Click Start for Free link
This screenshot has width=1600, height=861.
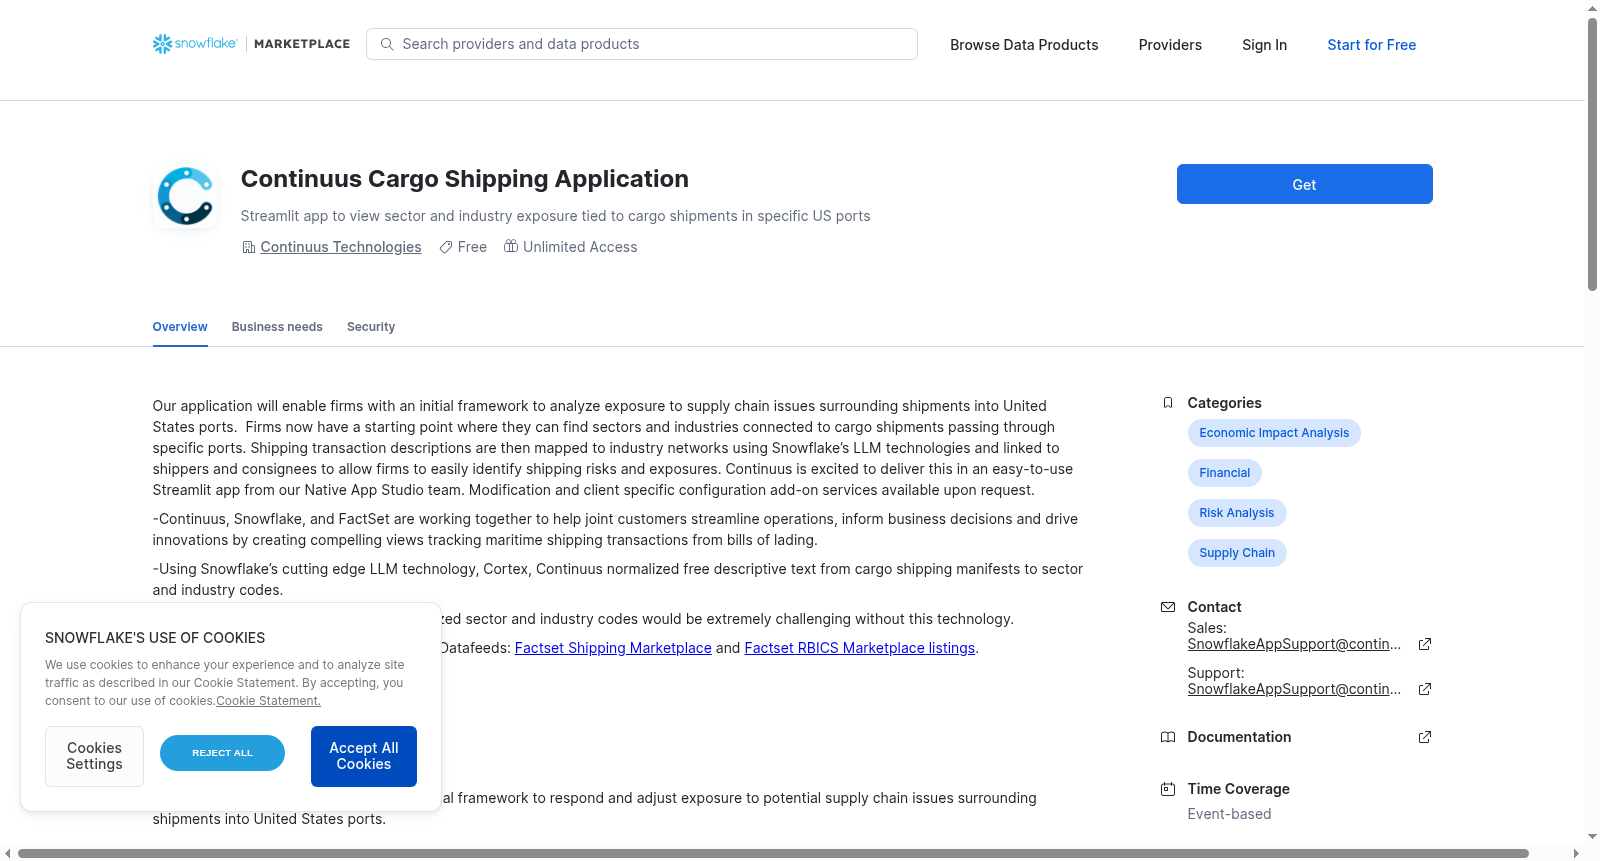click(x=1371, y=45)
